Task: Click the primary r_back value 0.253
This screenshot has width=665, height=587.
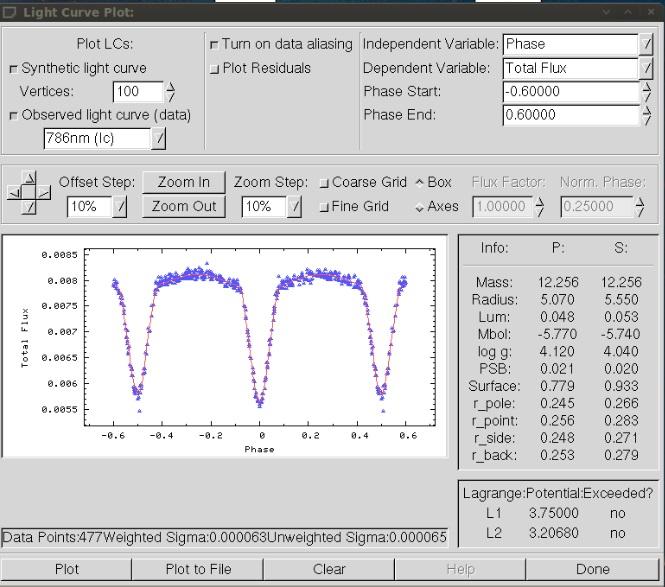Action: [x=557, y=455]
